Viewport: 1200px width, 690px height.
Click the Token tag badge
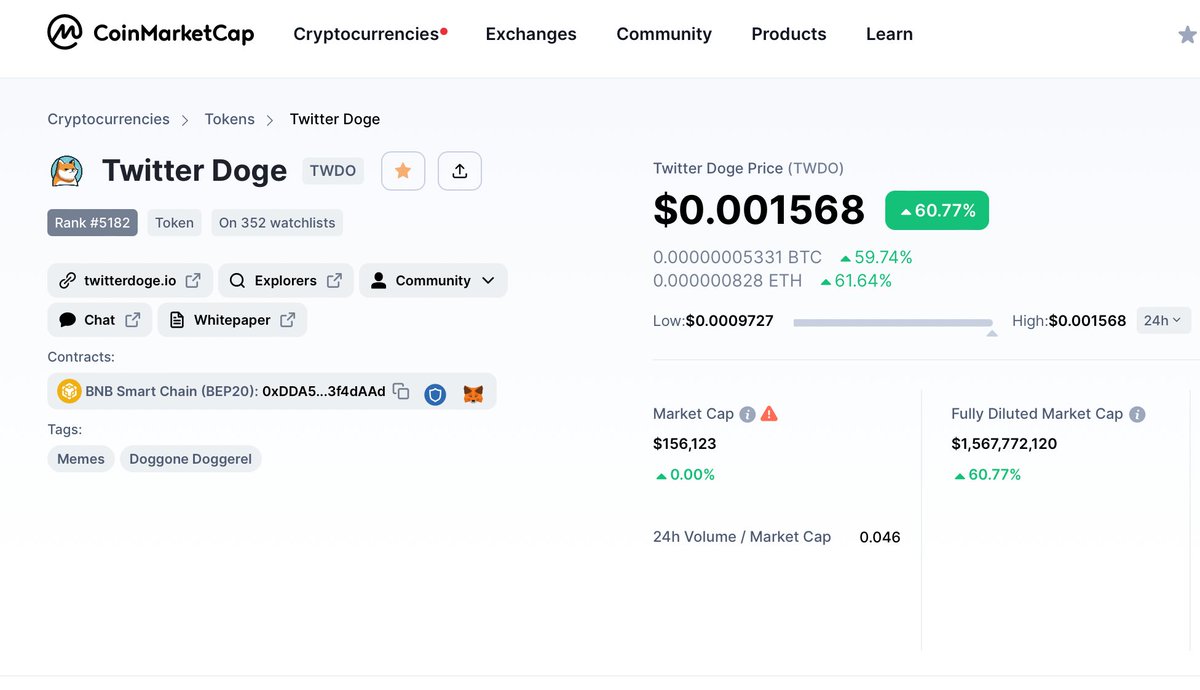tap(175, 223)
